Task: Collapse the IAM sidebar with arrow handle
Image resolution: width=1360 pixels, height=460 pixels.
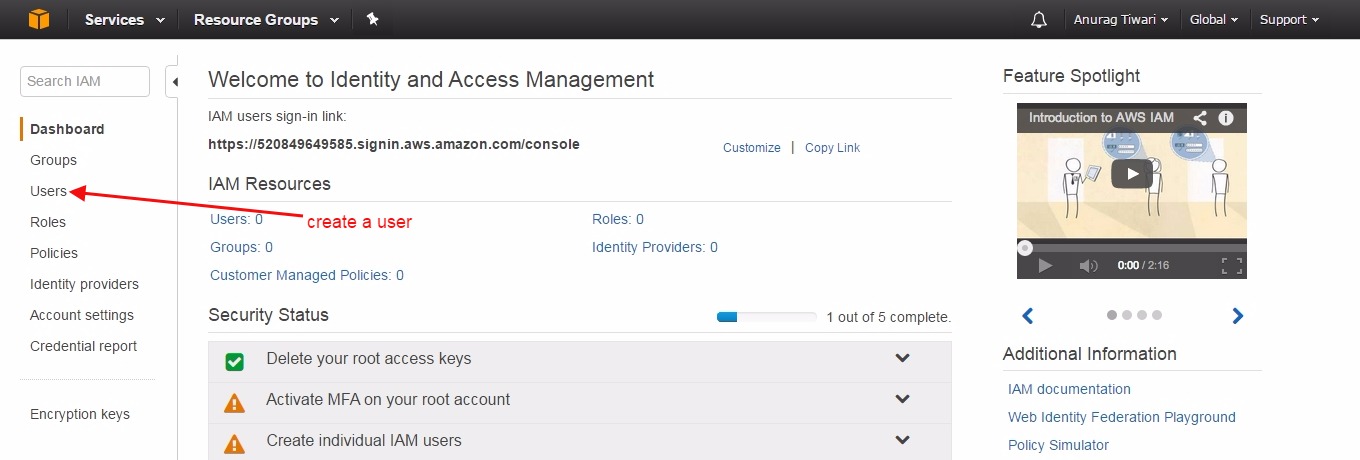Action: pos(174,82)
